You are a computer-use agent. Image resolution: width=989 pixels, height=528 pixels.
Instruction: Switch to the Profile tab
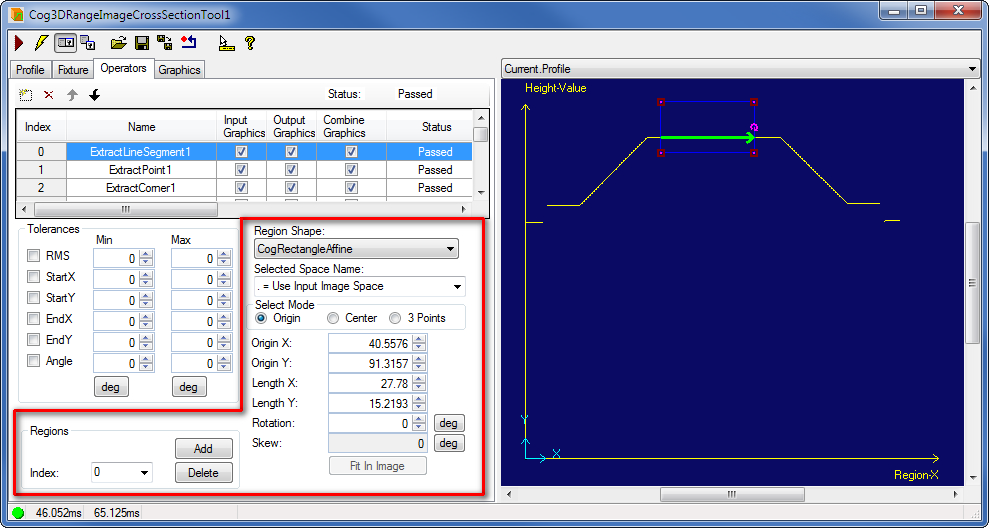tap(30, 70)
